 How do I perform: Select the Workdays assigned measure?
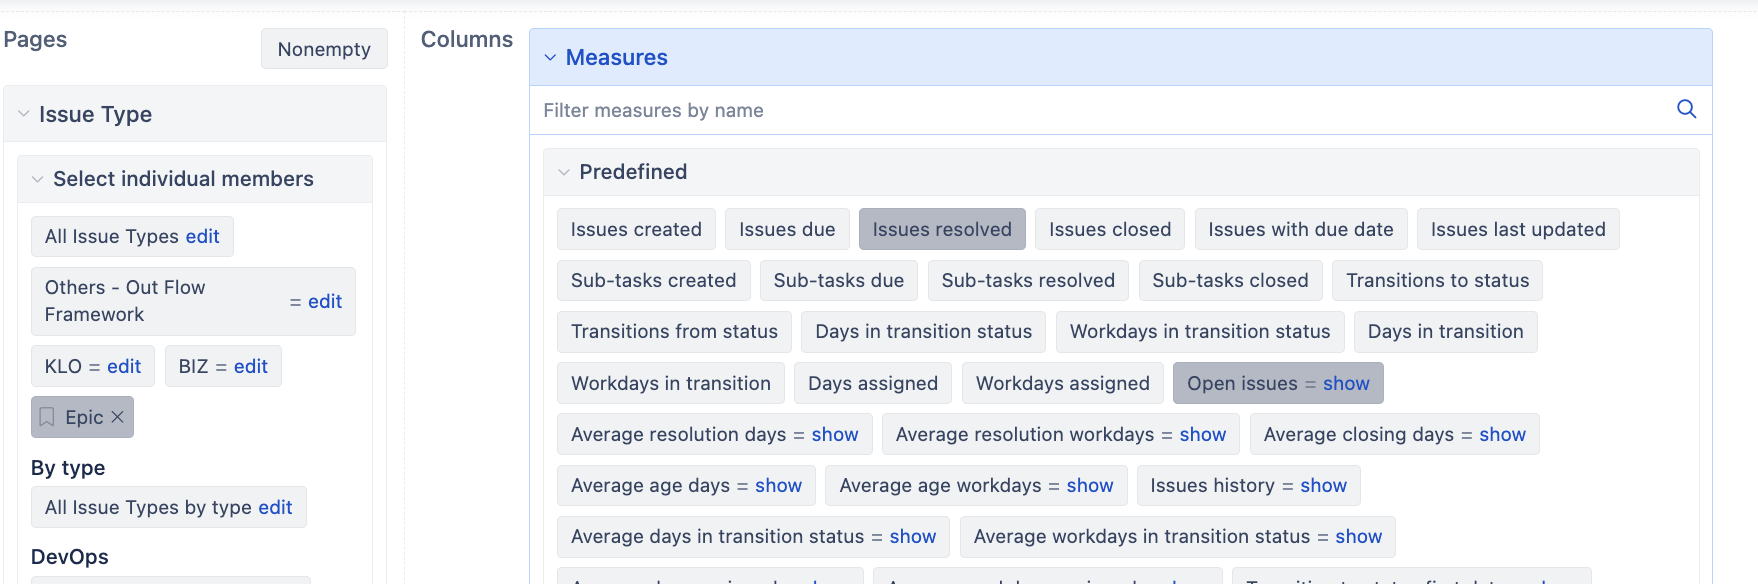pyautogui.click(x=1063, y=383)
